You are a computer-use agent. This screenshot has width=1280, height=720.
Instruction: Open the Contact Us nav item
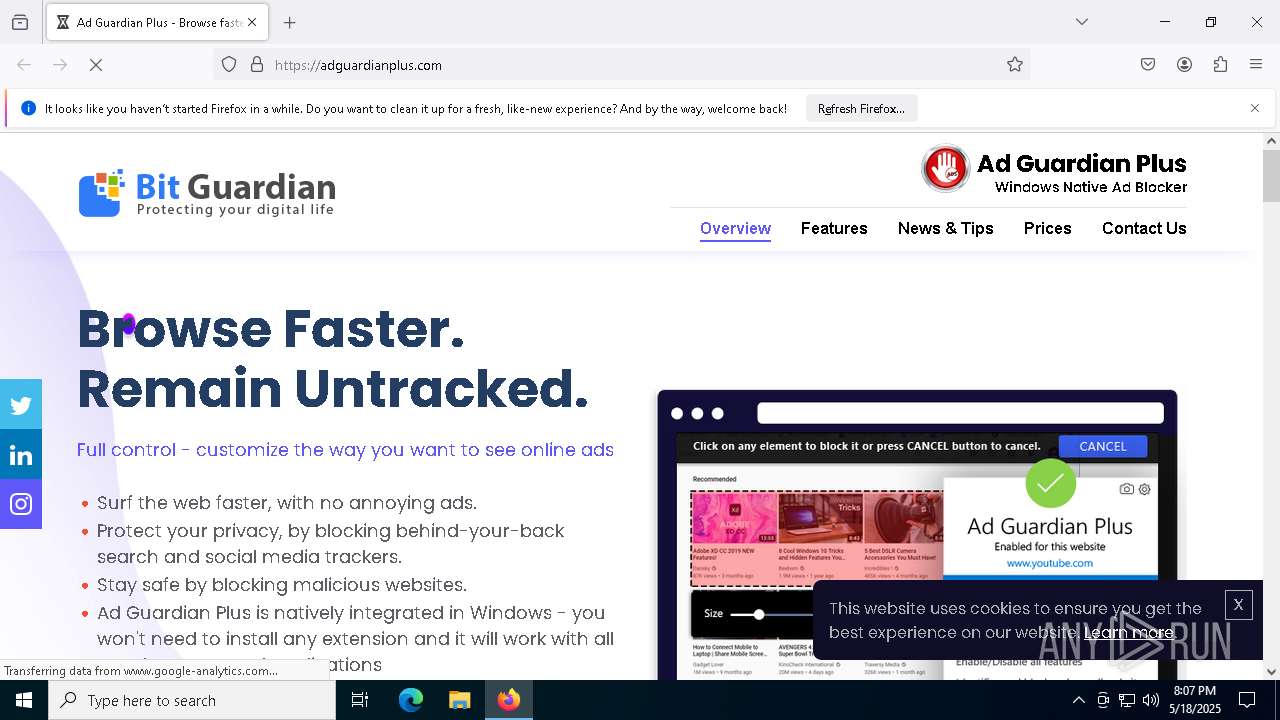pos(1144,228)
